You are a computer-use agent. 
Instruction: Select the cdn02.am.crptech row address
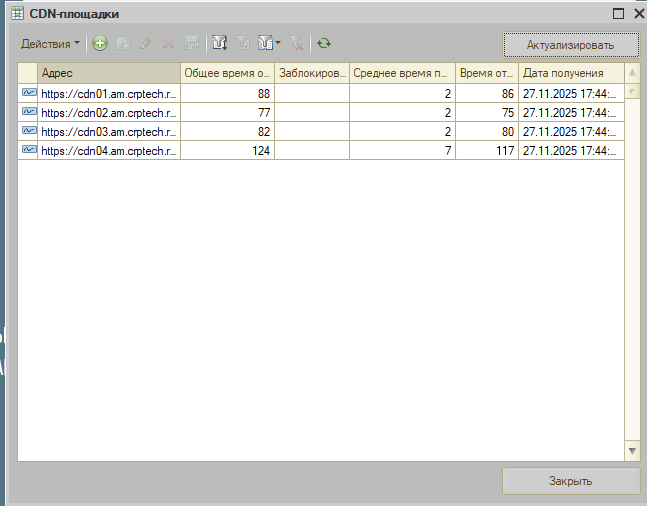tap(109, 112)
